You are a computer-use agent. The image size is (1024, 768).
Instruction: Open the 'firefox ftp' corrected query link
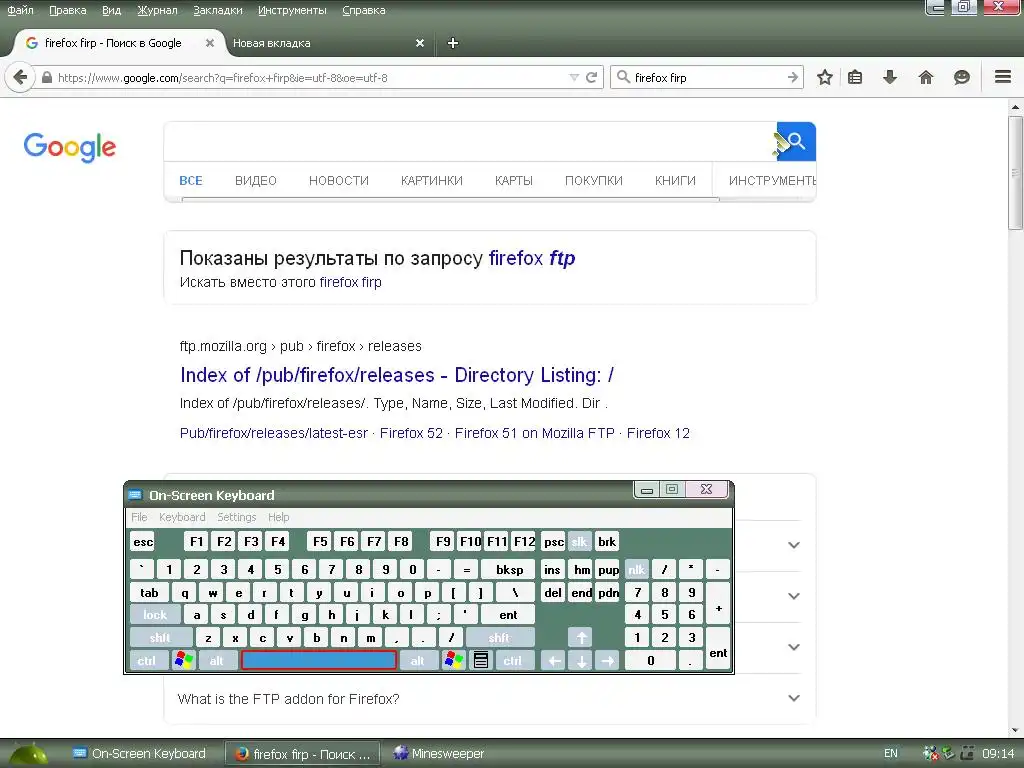[x=532, y=258]
